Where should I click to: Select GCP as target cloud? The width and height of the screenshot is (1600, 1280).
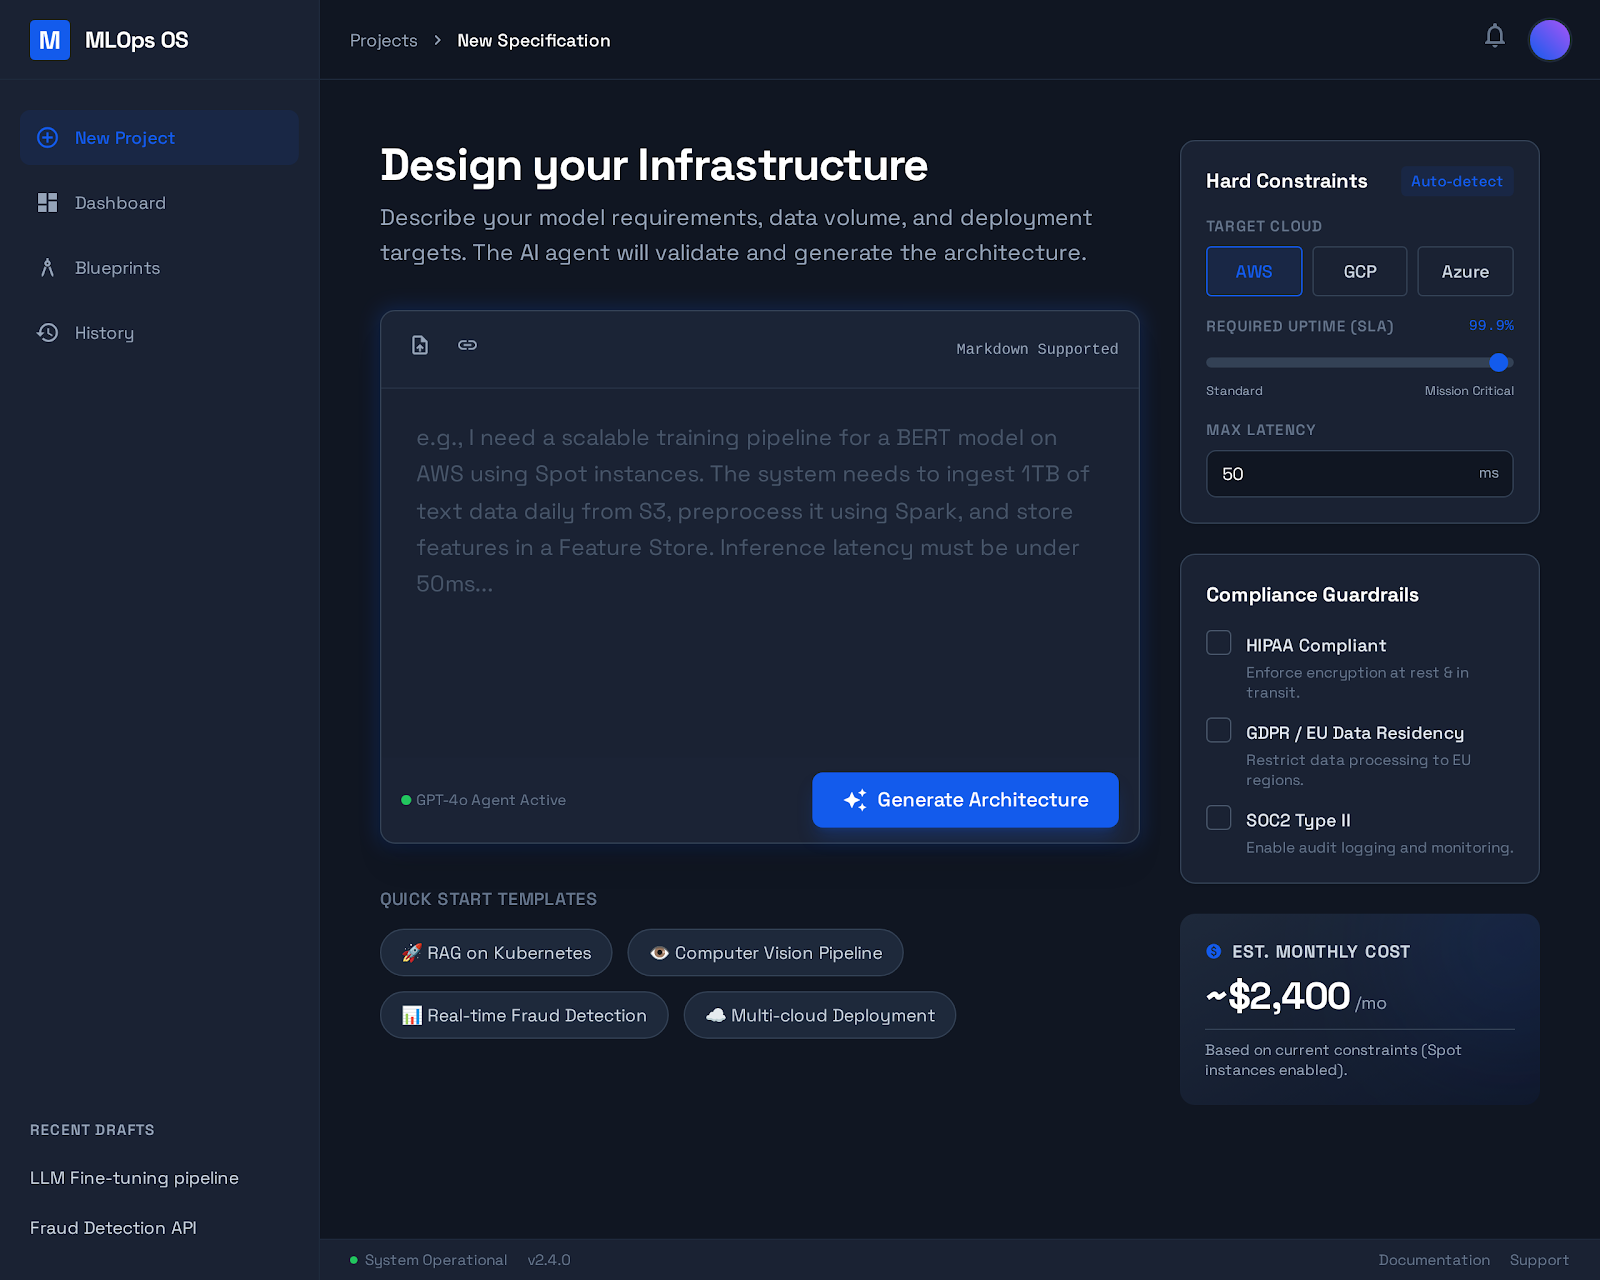point(1359,271)
